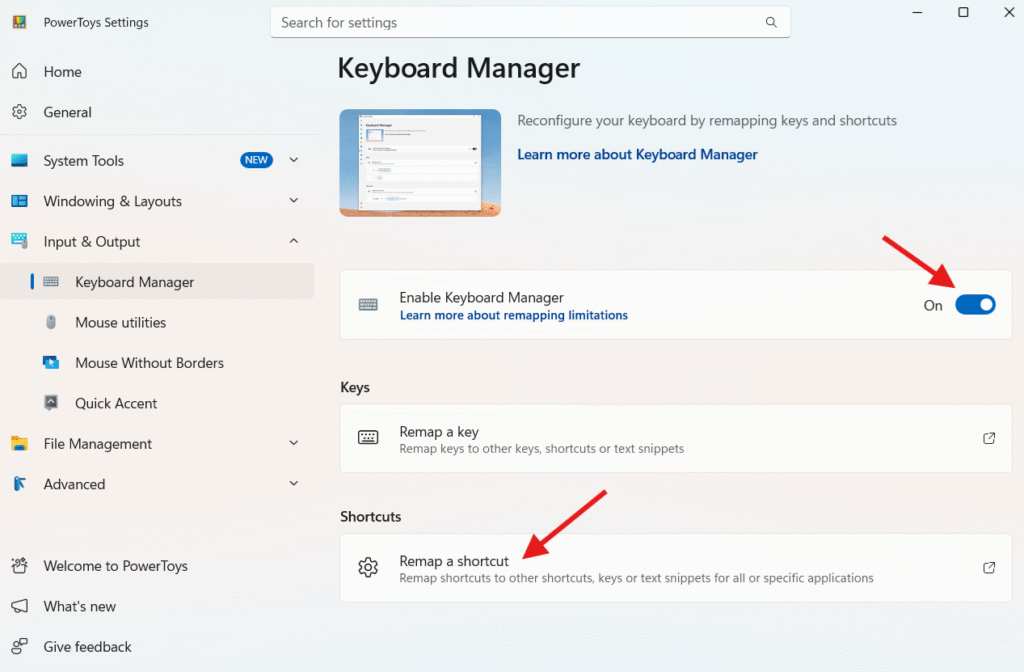The image size is (1024, 672).
Task: Open Welcome to PowerToys page
Action: [x=115, y=566]
